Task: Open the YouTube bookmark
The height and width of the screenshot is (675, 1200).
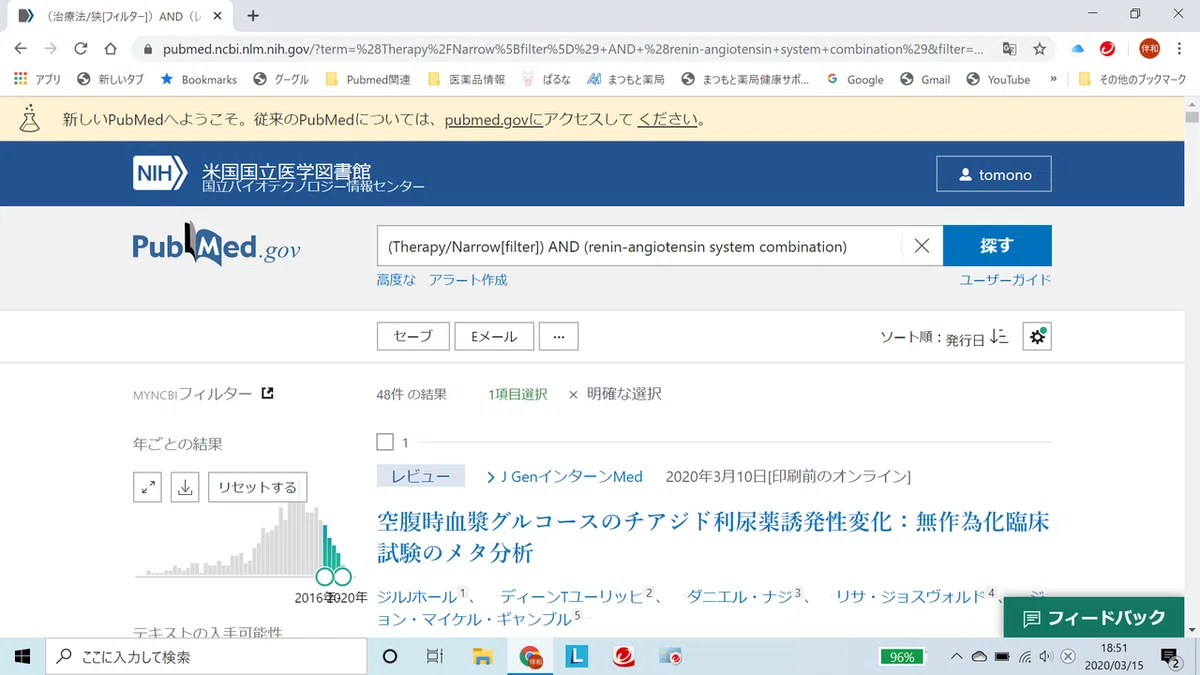Action: [998, 79]
